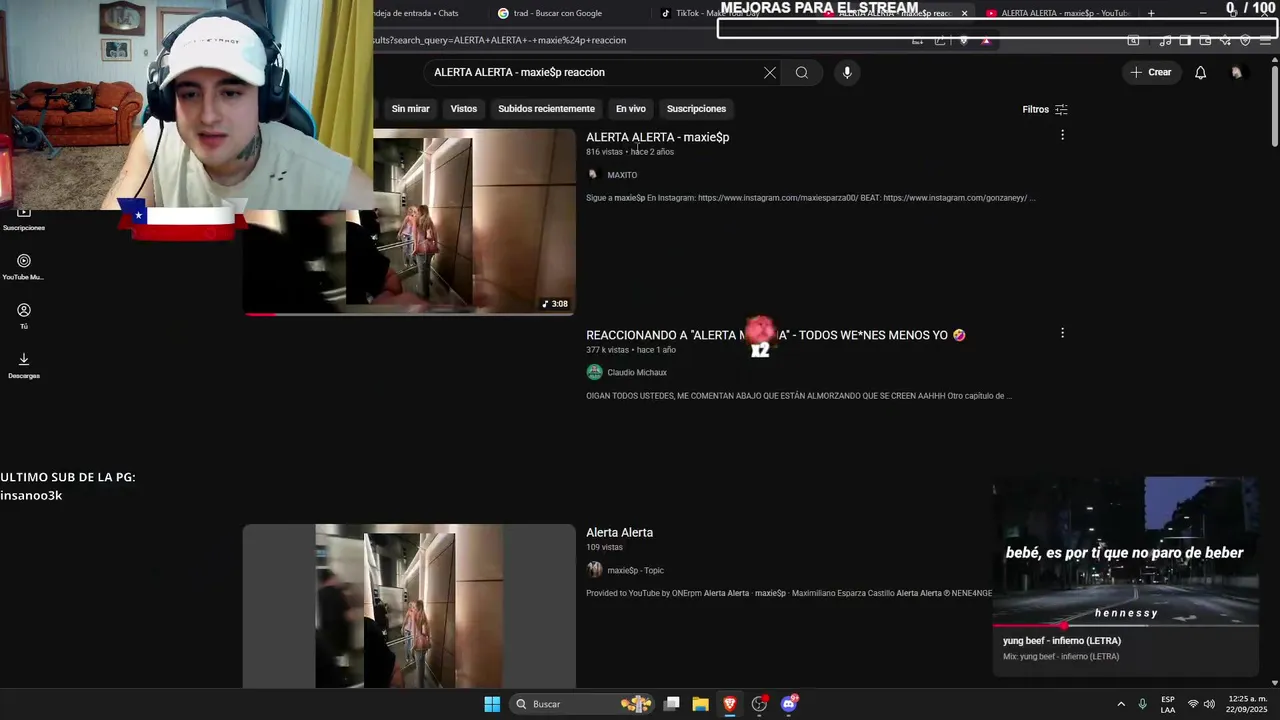
Task: Select the En vivo filter chip
Action: 630,108
